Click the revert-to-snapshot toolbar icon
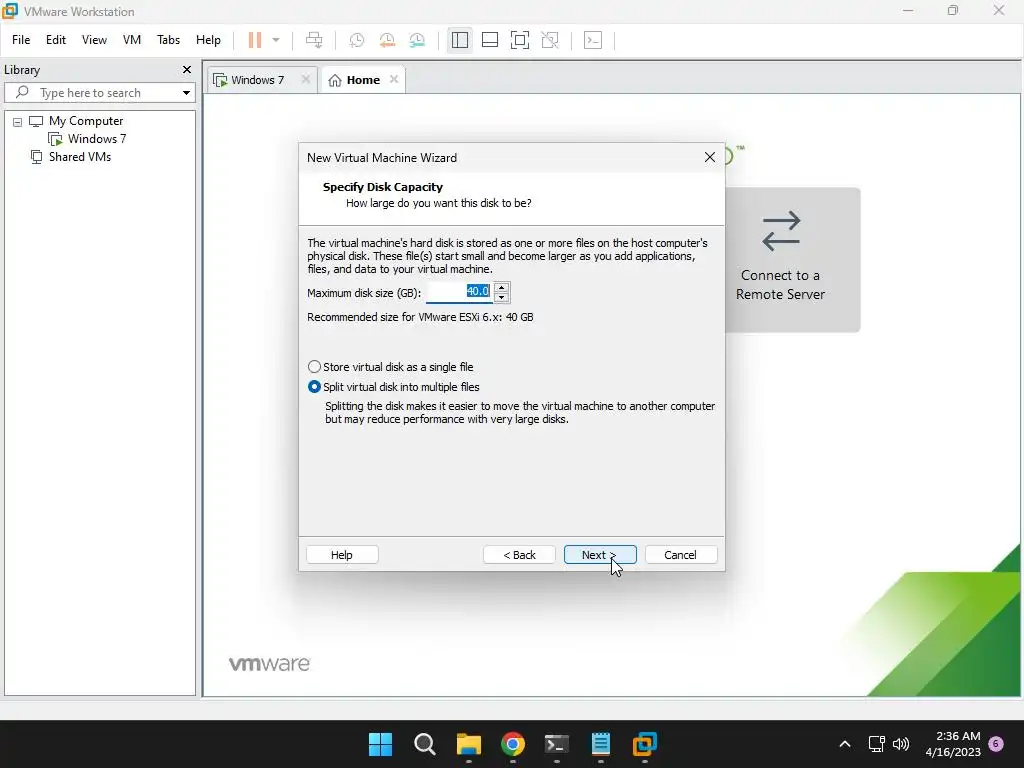 tap(387, 40)
